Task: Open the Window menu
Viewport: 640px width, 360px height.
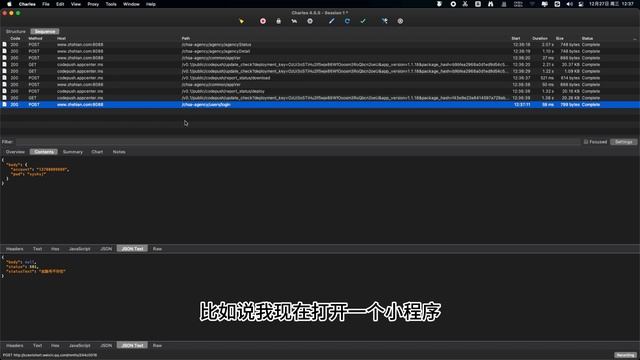Action: click(x=131, y=4)
